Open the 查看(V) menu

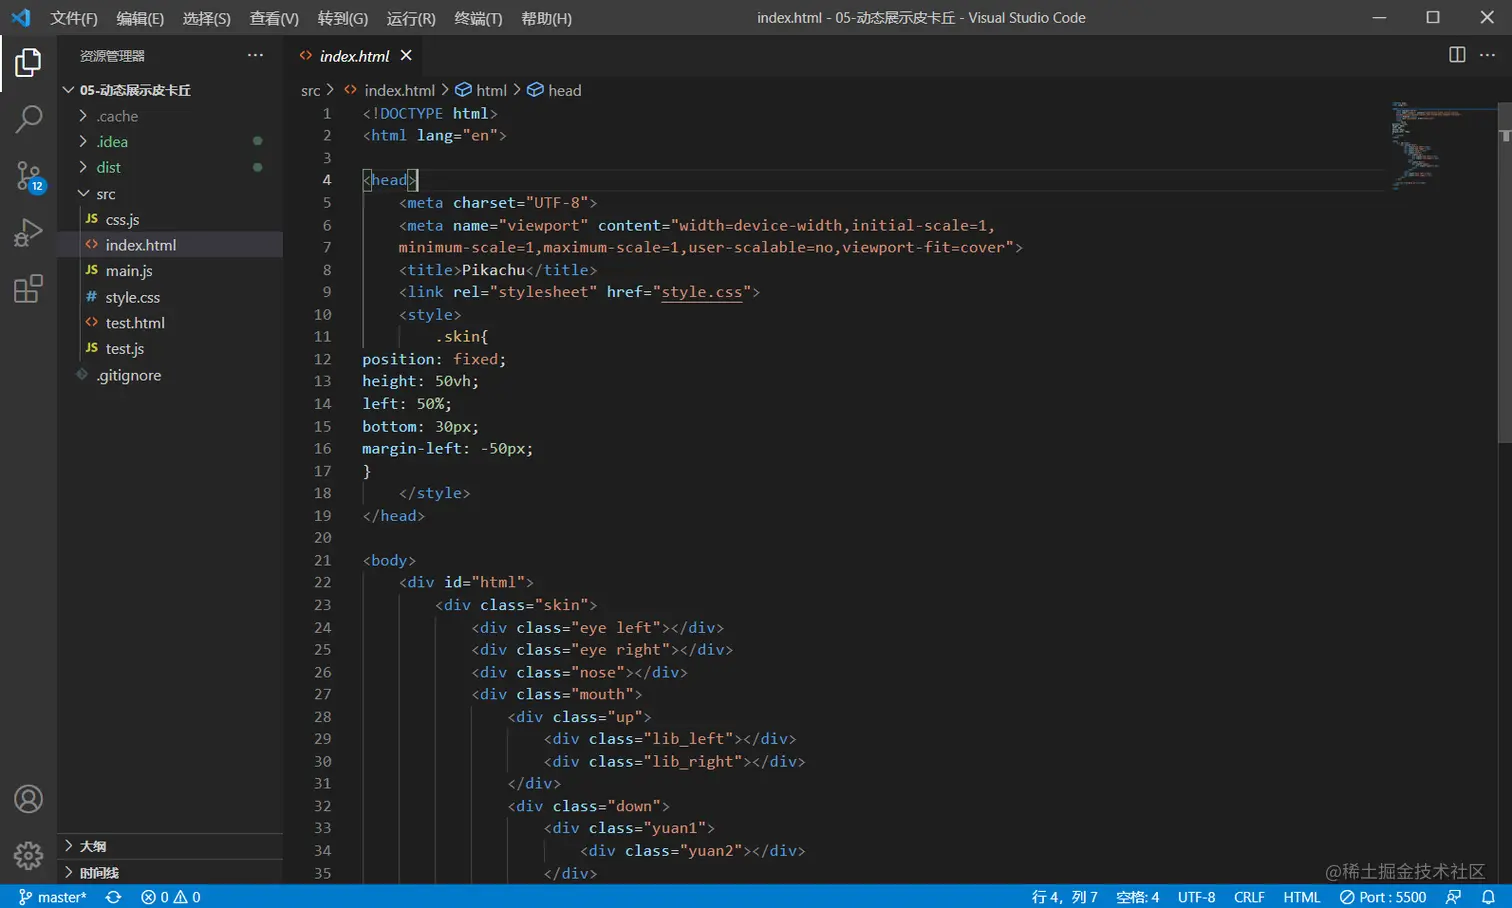pyautogui.click(x=274, y=18)
